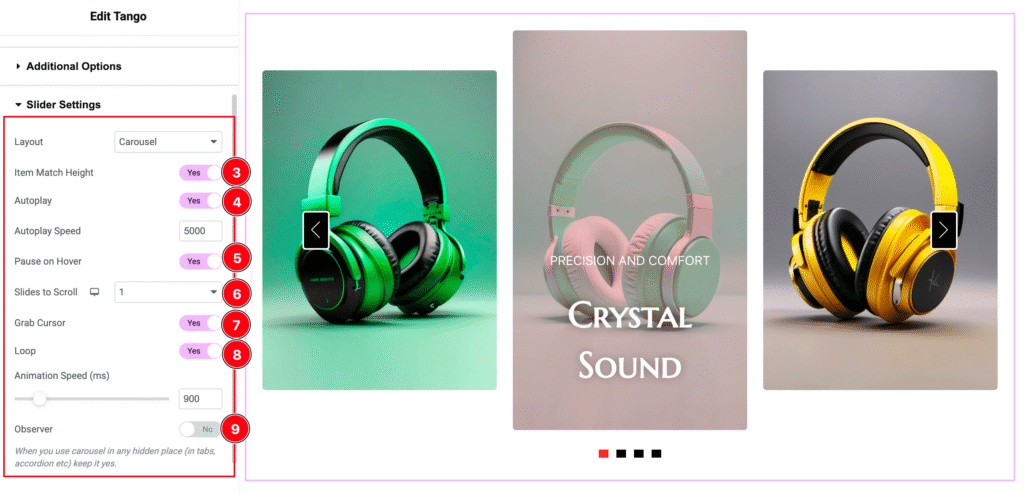
Task: Disable the Loop switch
Action: click(200, 351)
